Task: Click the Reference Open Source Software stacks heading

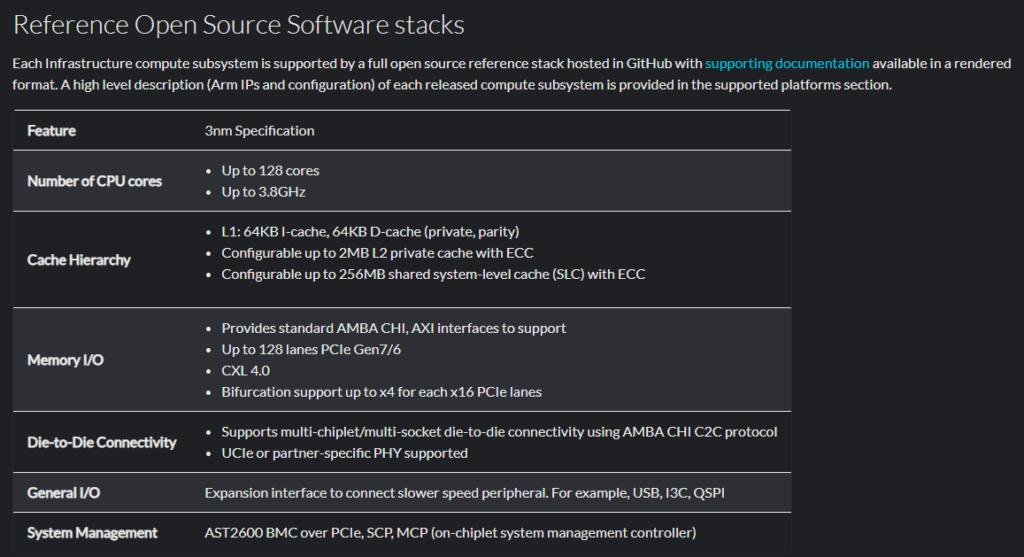Action: pyautogui.click(x=238, y=25)
